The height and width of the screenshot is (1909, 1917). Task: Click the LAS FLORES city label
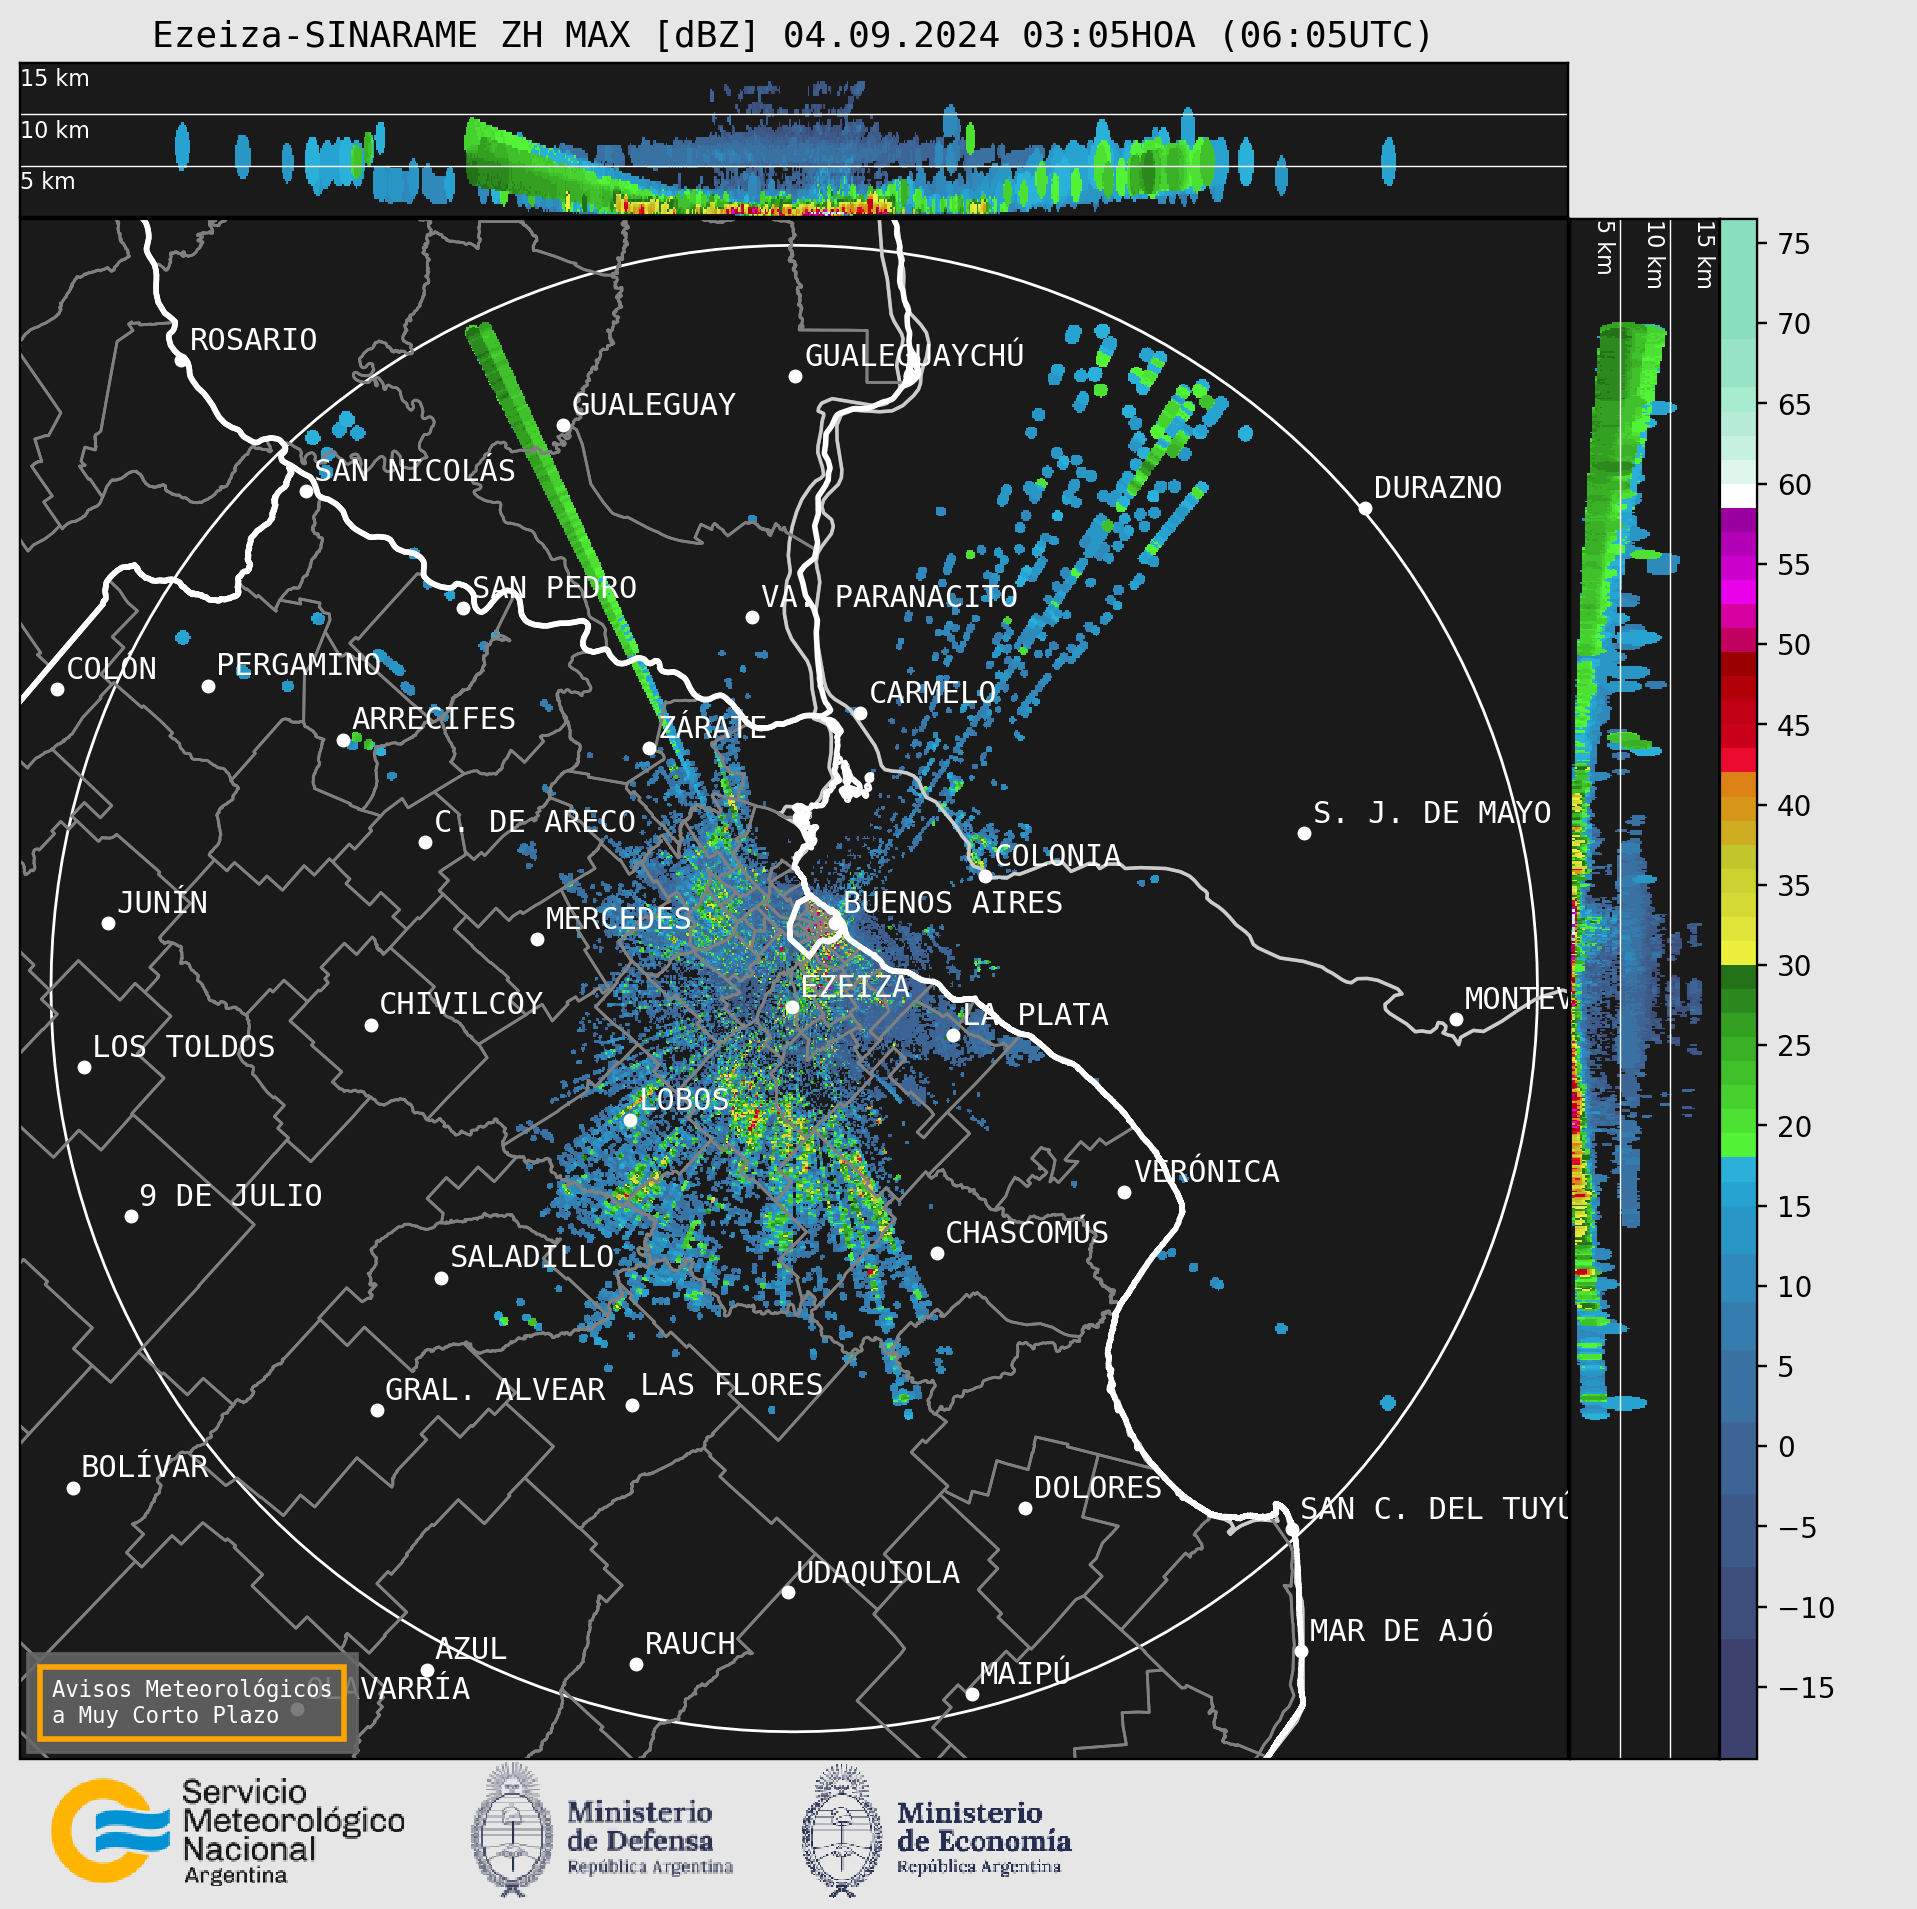coord(731,1385)
